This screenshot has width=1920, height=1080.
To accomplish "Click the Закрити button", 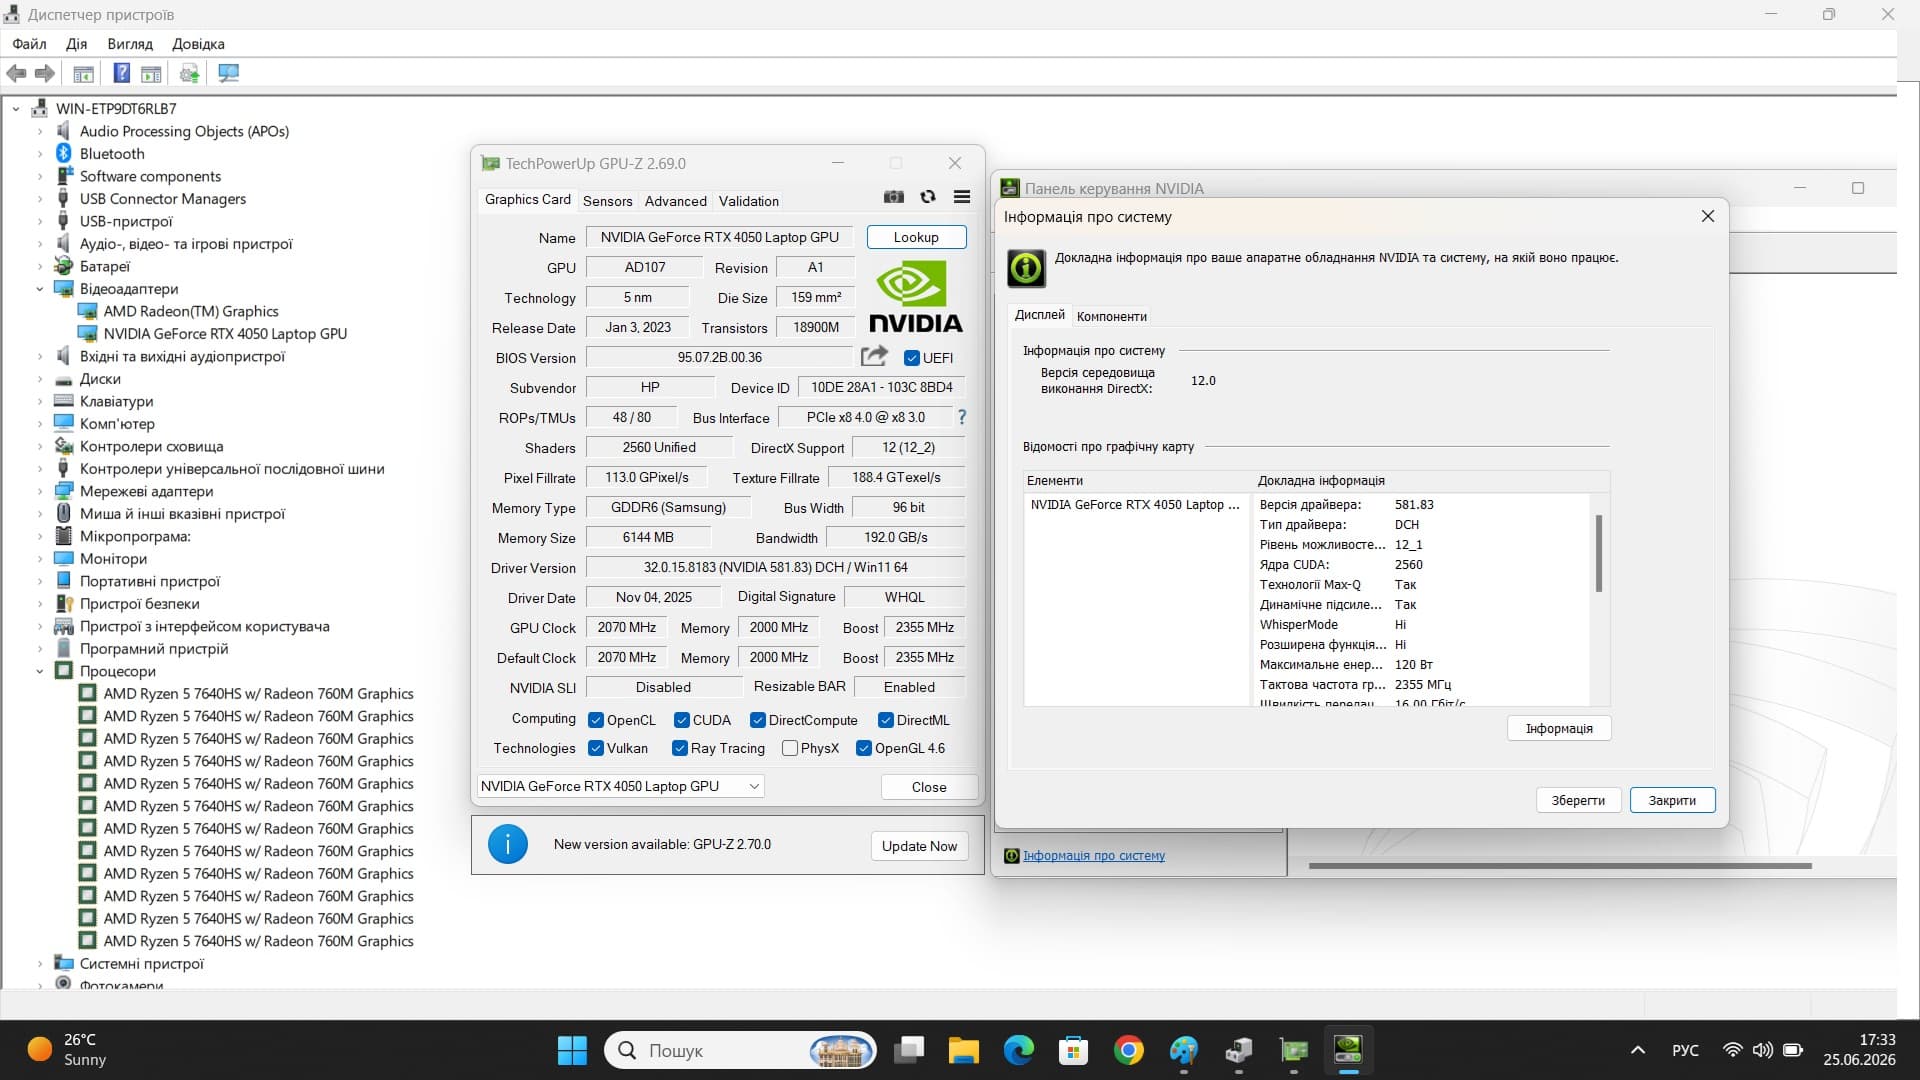I will pyautogui.click(x=1672, y=800).
